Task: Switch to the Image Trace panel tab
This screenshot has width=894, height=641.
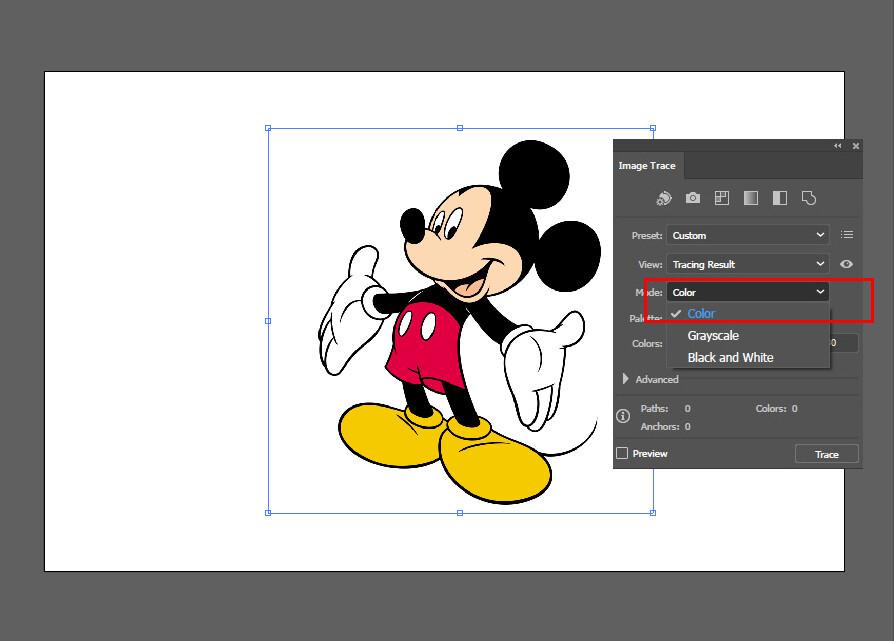Action: [x=647, y=165]
